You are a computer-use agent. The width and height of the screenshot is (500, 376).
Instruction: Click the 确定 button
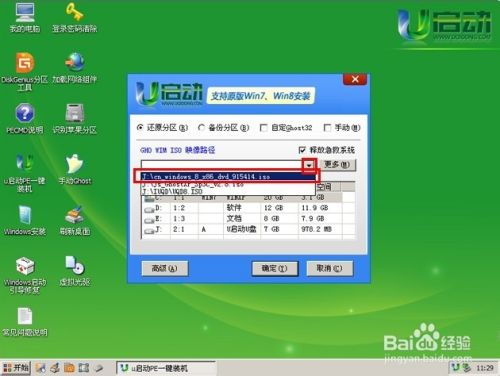click(275, 268)
